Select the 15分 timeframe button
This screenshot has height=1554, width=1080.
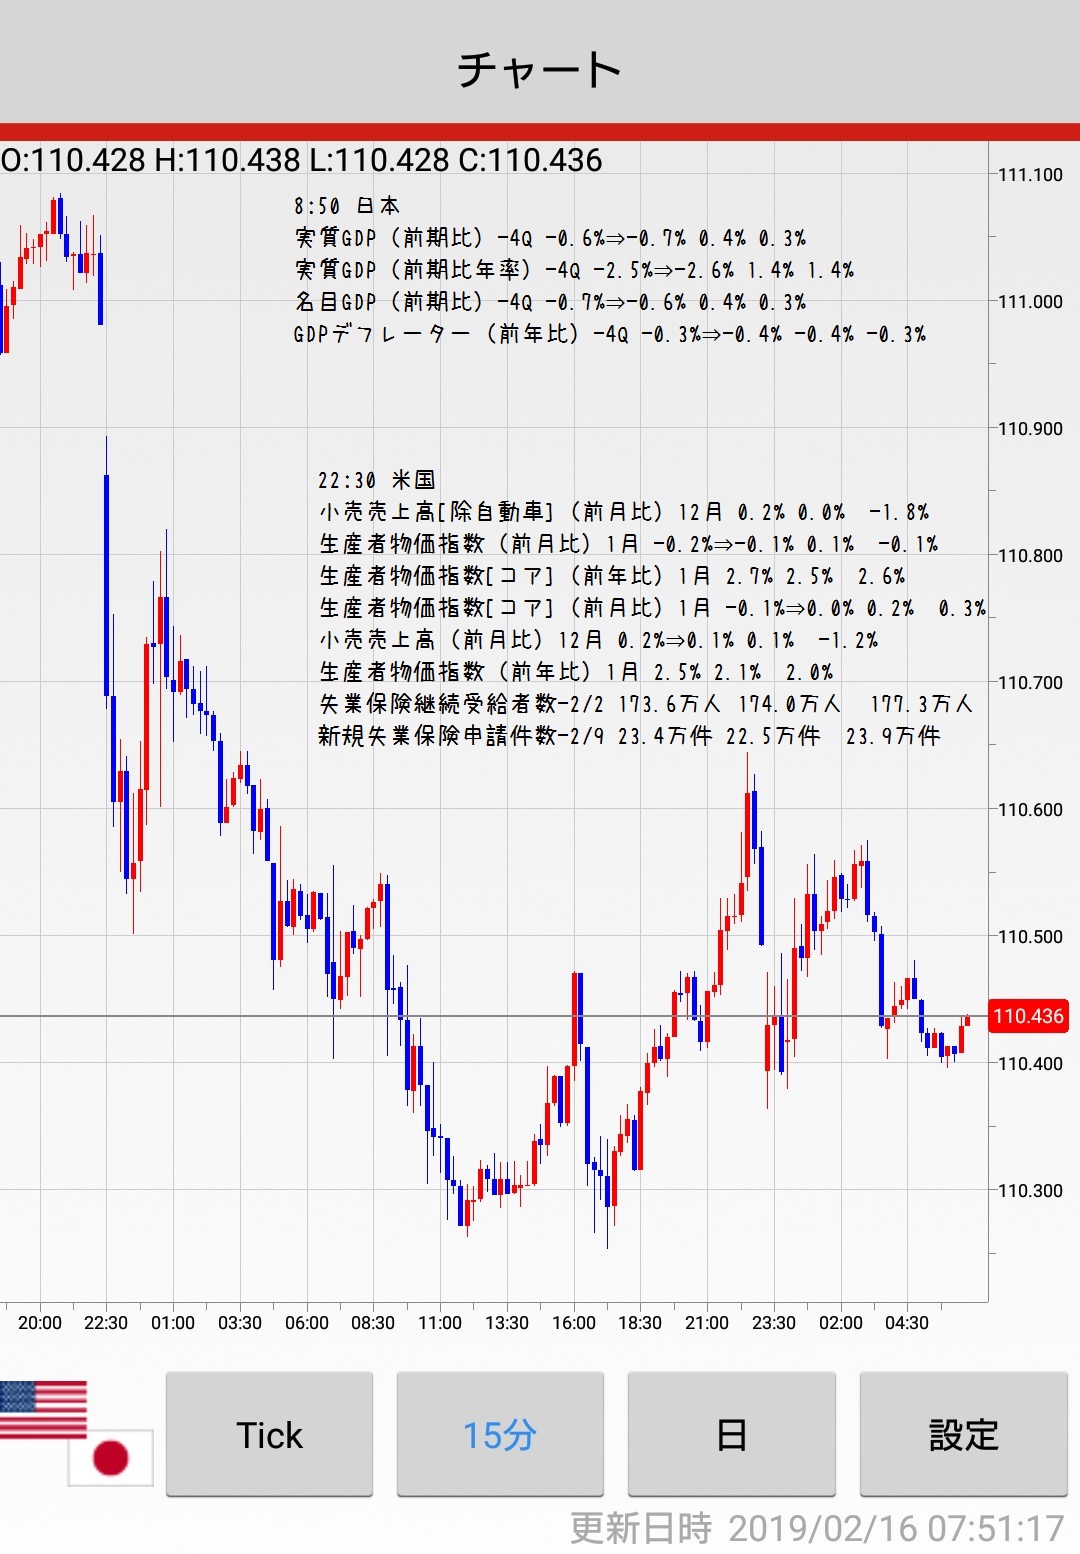pyautogui.click(x=500, y=1435)
